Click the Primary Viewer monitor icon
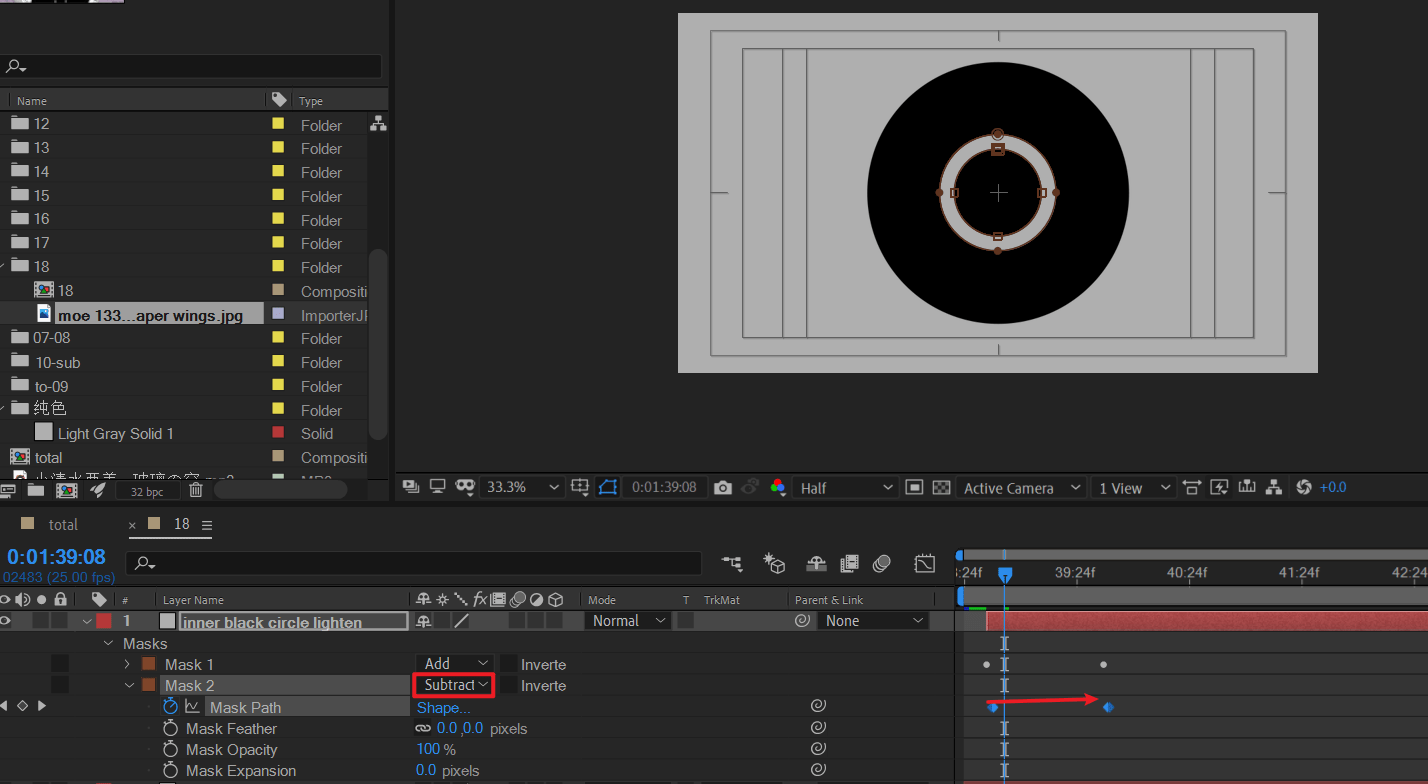The image size is (1428, 784). coord(437,487)
